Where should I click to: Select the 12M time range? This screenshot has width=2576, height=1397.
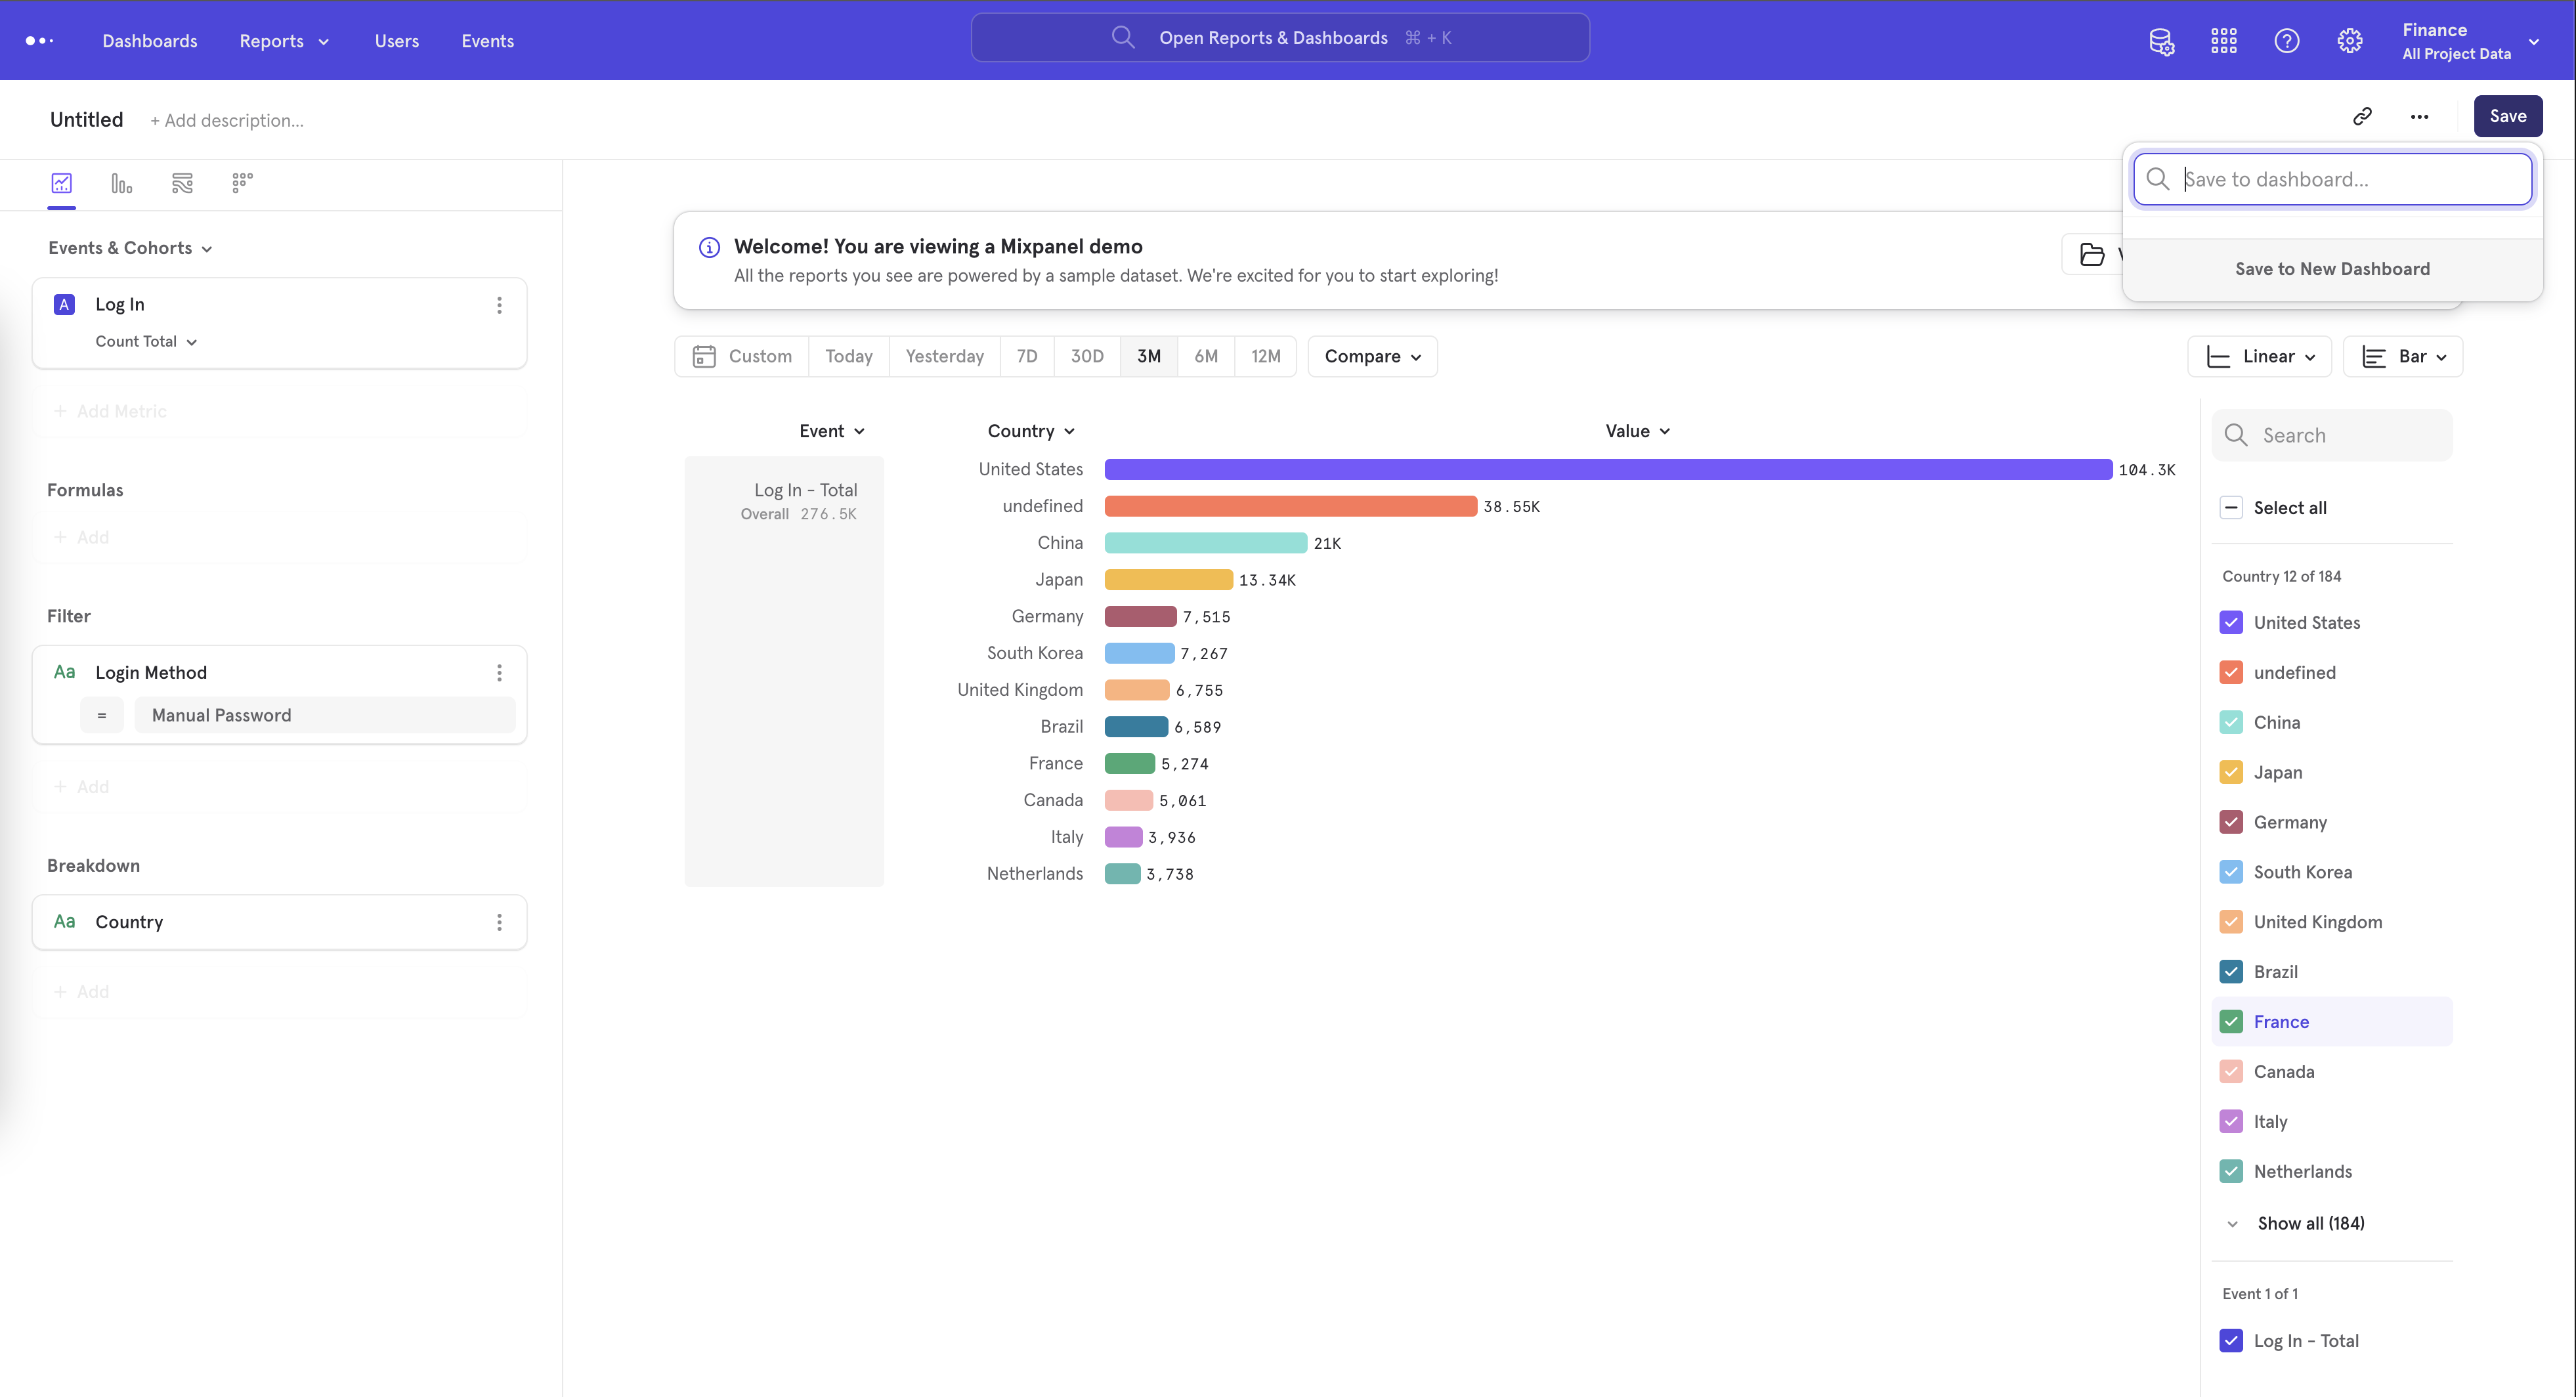pyautogui.click(x=1266, y=356)
